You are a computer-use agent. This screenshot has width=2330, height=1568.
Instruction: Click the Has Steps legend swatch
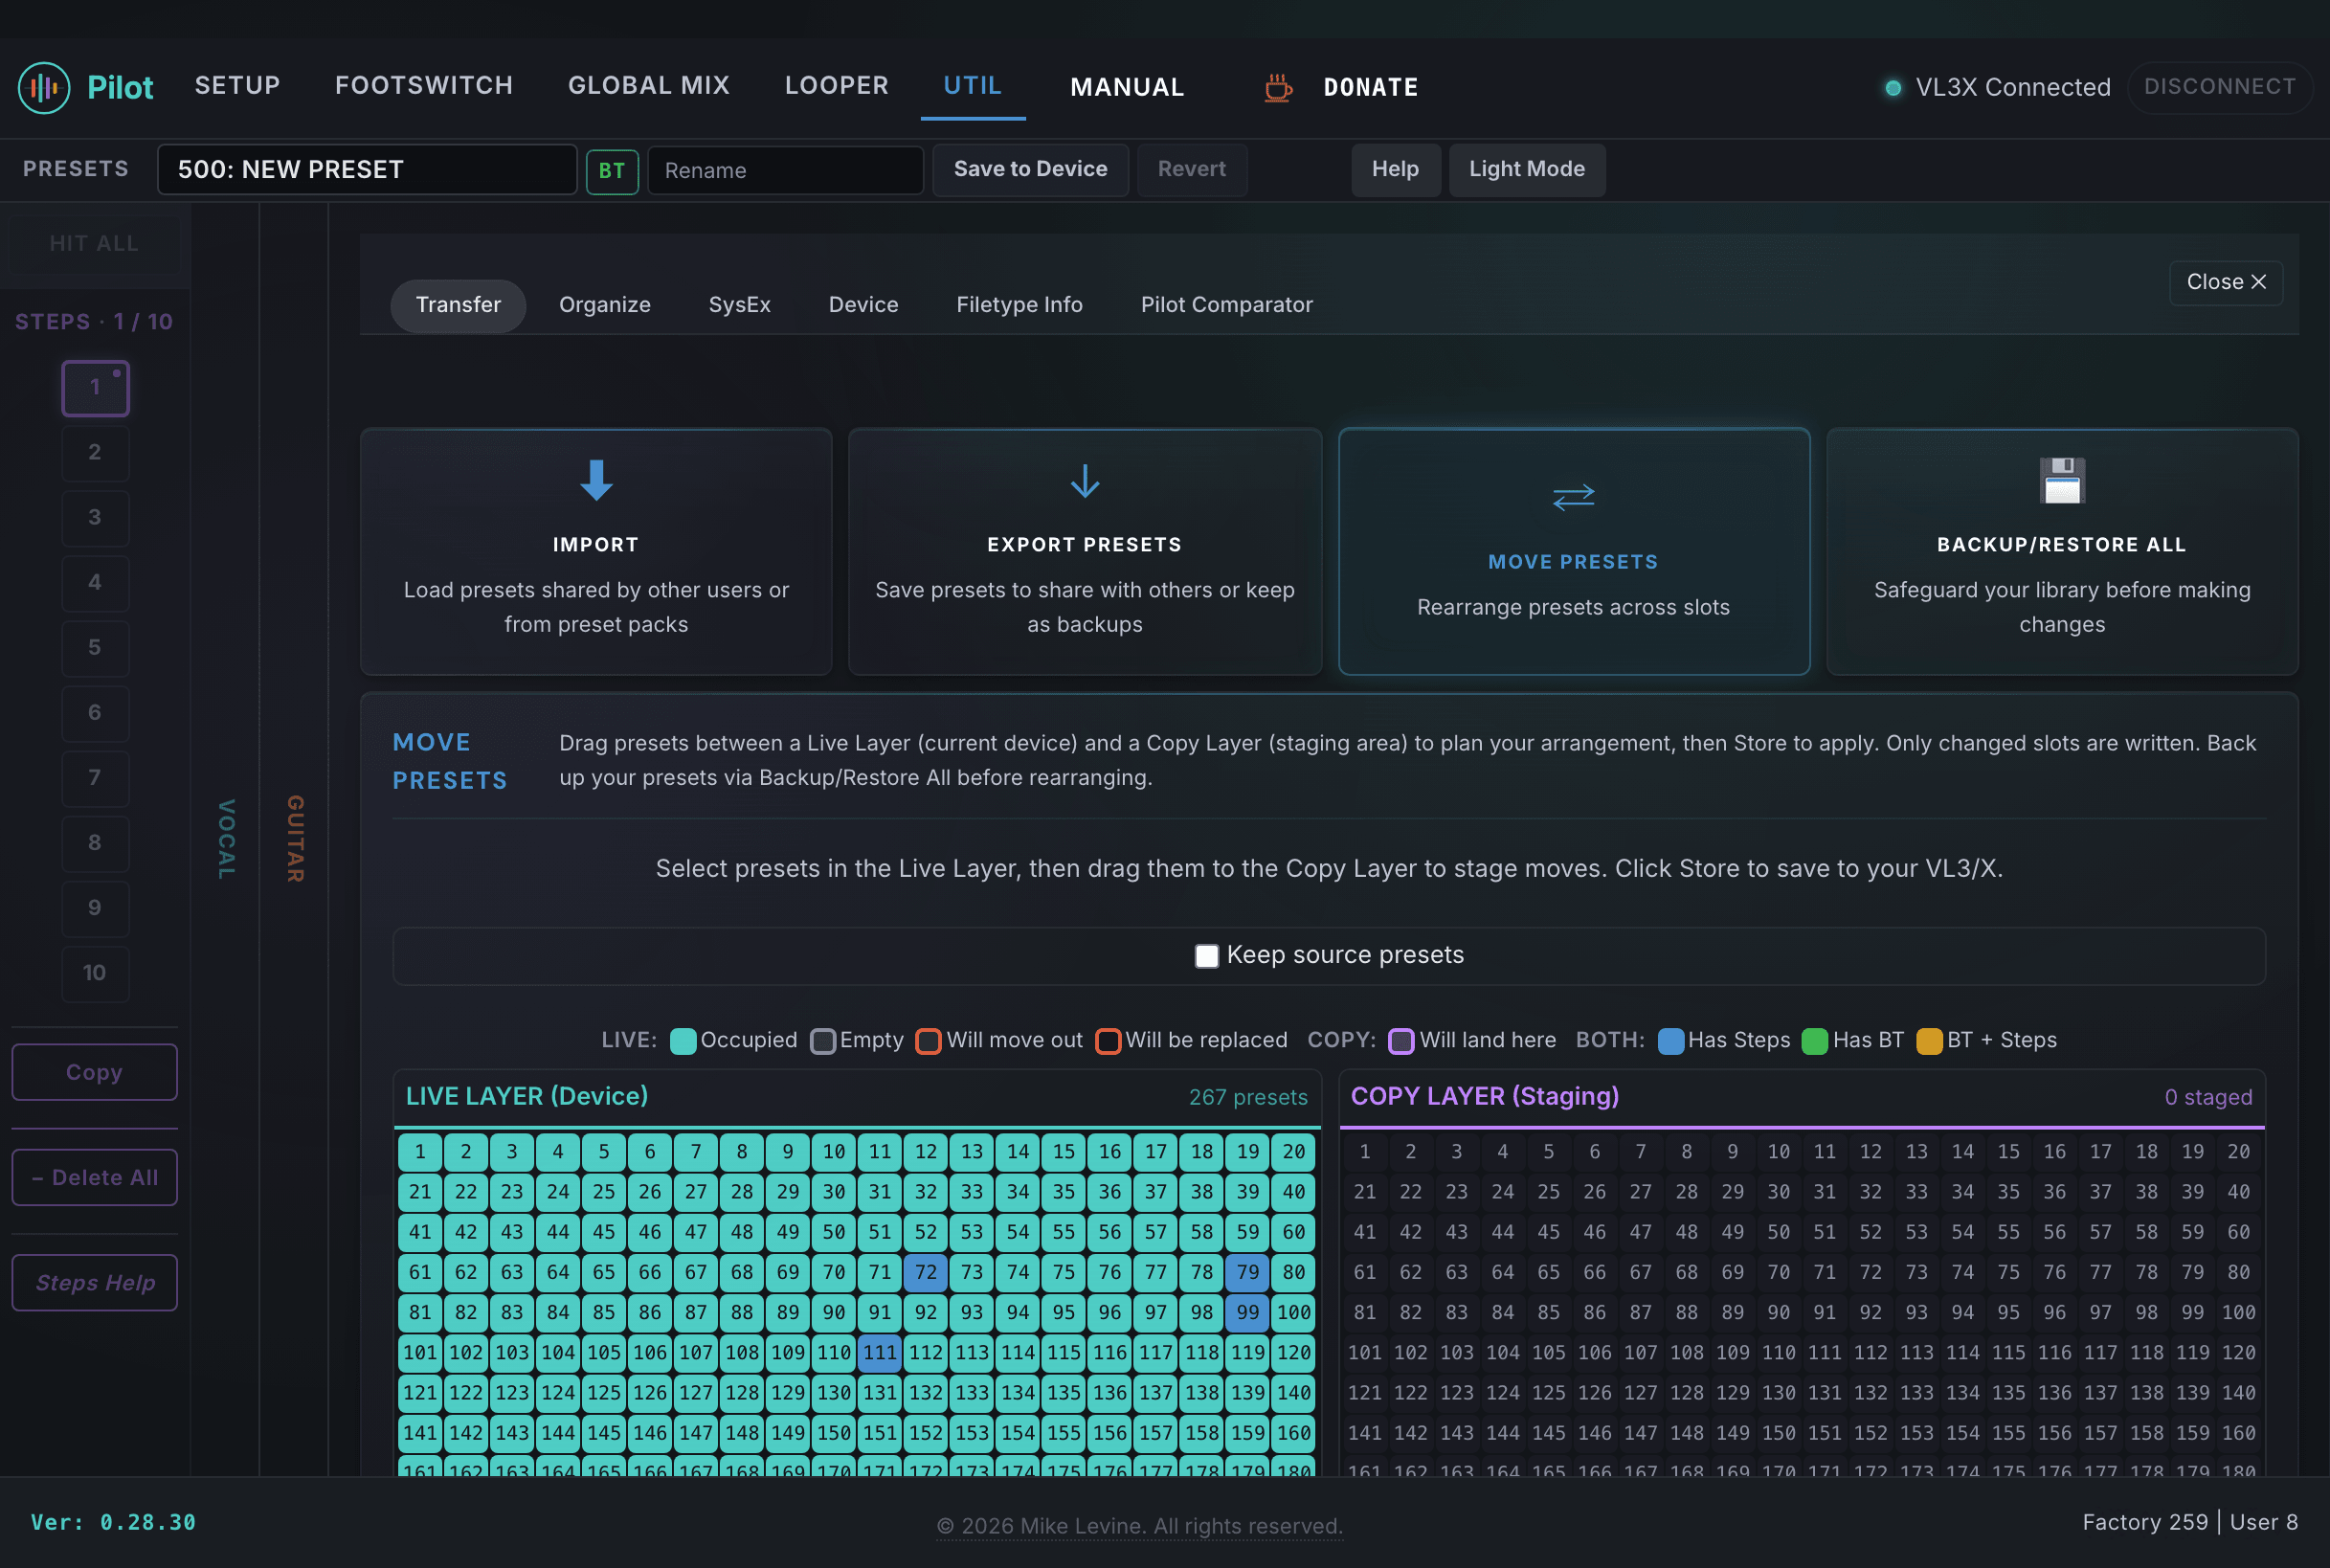point(1670,1041)
